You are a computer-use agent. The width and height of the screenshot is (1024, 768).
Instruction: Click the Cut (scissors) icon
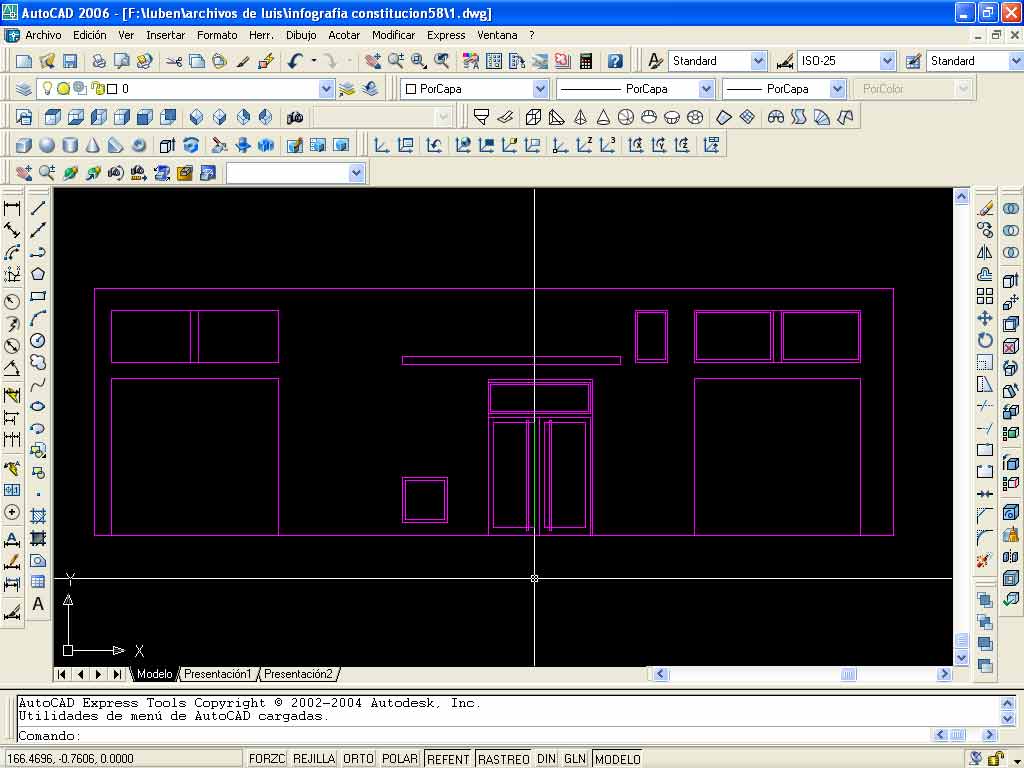[x=173, y=61]
